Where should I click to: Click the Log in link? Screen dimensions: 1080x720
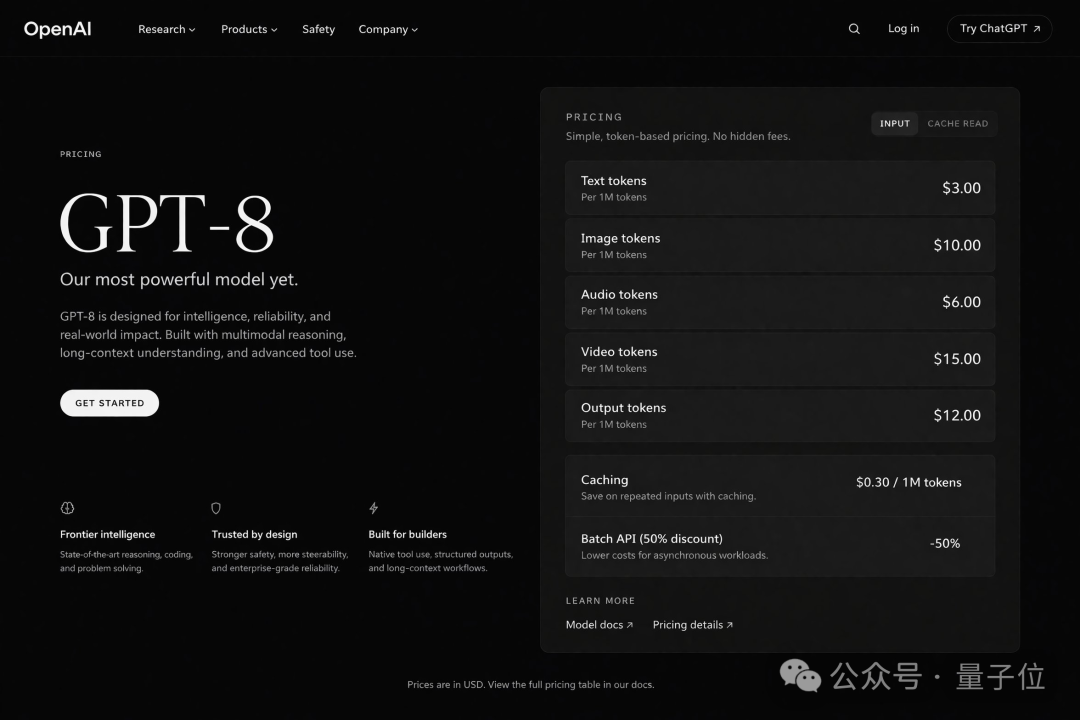pyautogui.click(x=903, y=29)
